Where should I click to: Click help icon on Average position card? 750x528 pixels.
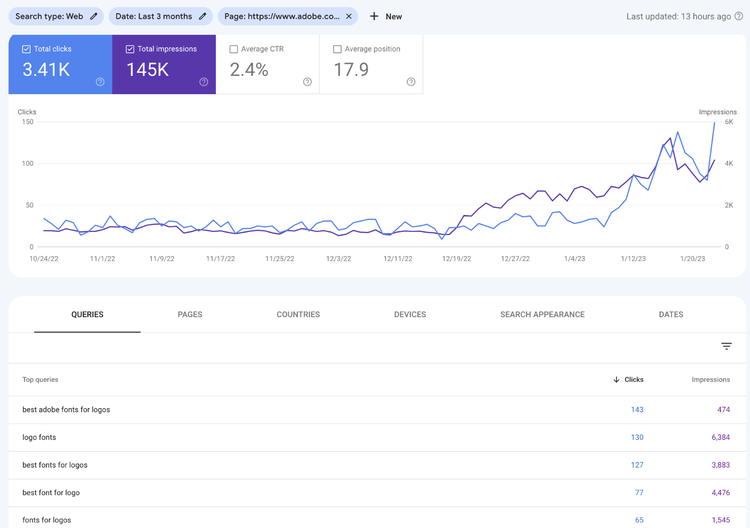[411, 82]
